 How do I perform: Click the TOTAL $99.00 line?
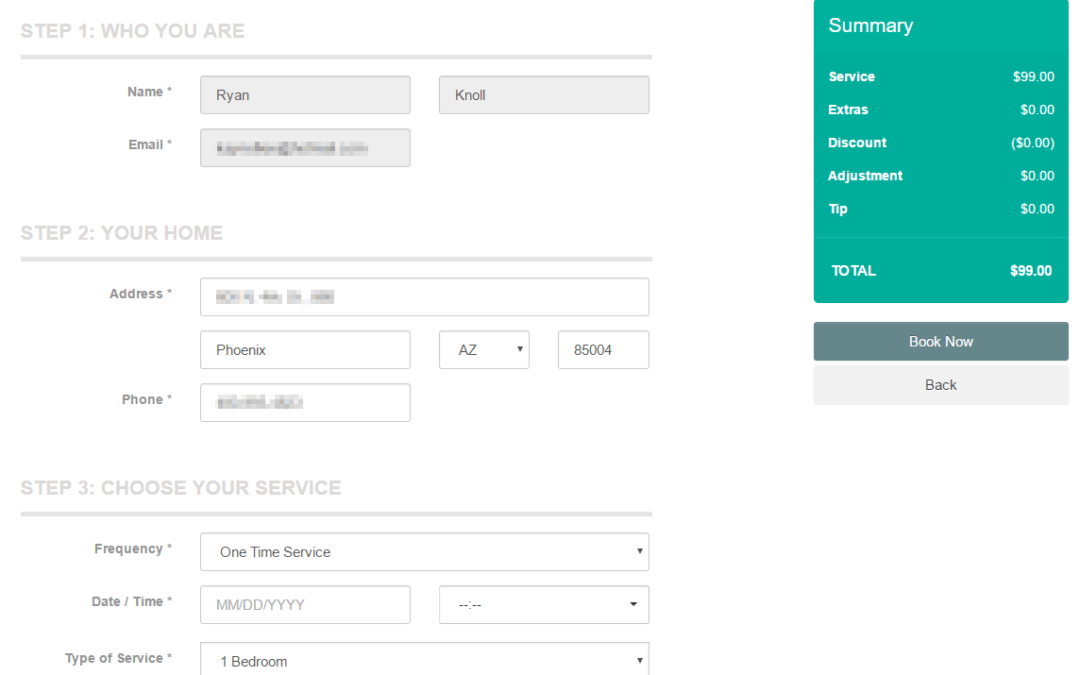[940, 270]
